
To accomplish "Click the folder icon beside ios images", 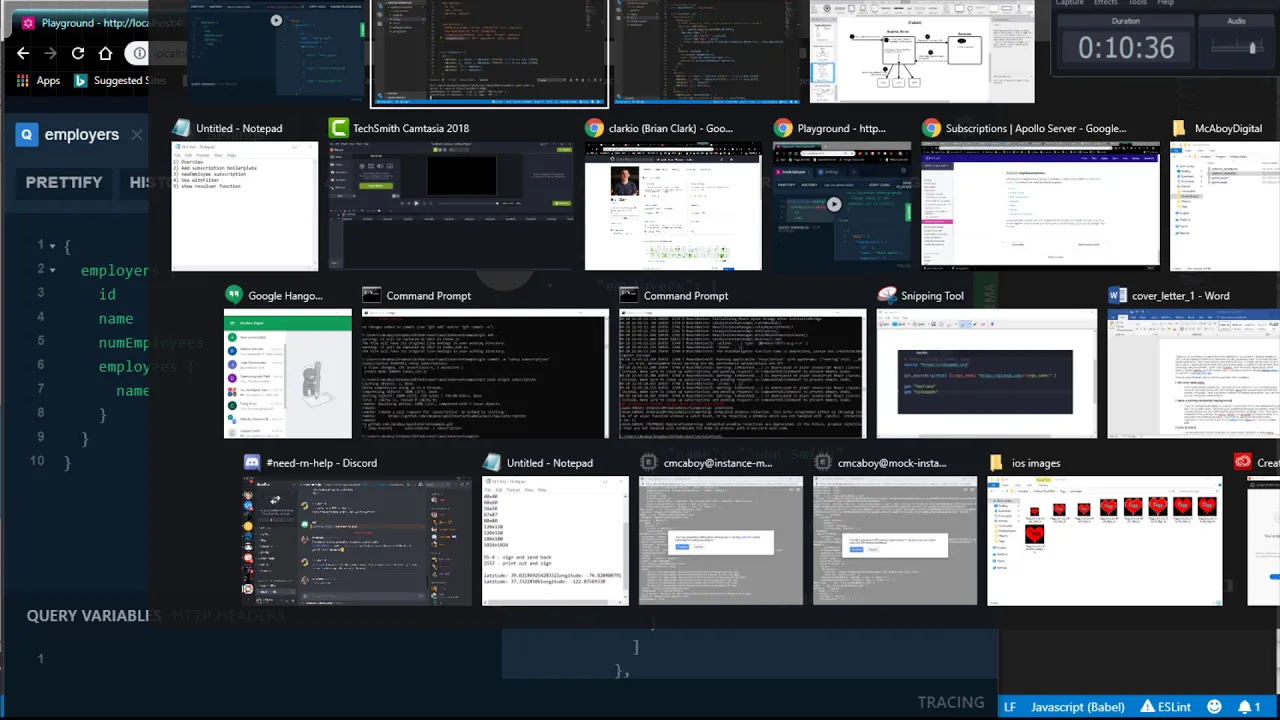I will coord(996,463).
